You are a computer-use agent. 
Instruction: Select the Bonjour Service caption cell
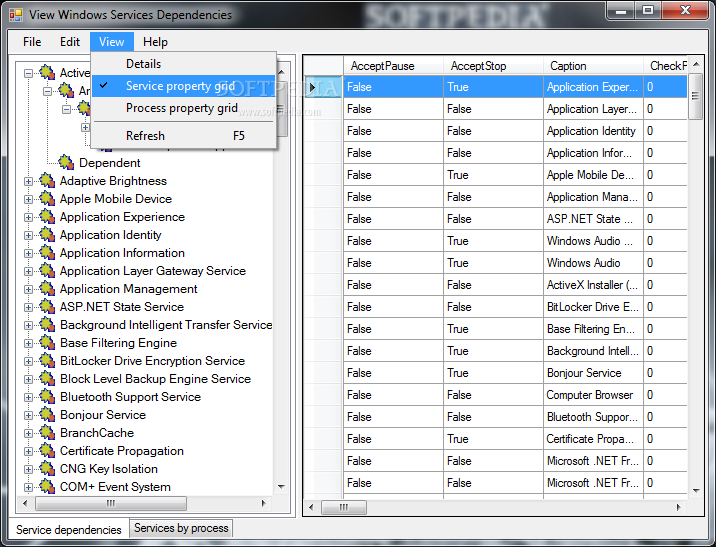(593, 373)
